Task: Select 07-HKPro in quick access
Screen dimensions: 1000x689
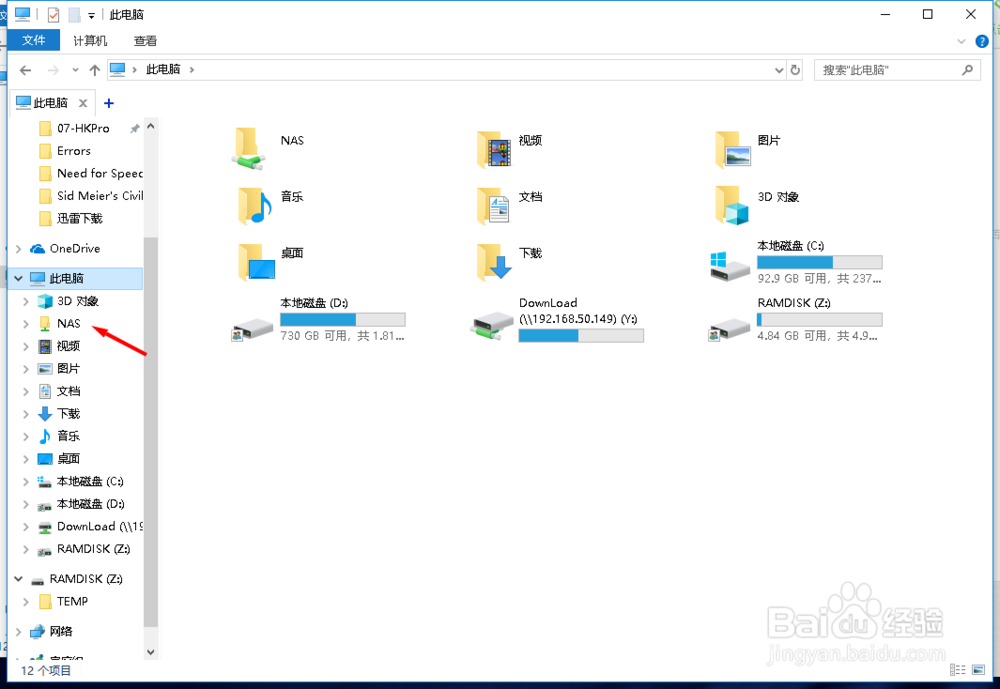Action: tap(83, 128)
